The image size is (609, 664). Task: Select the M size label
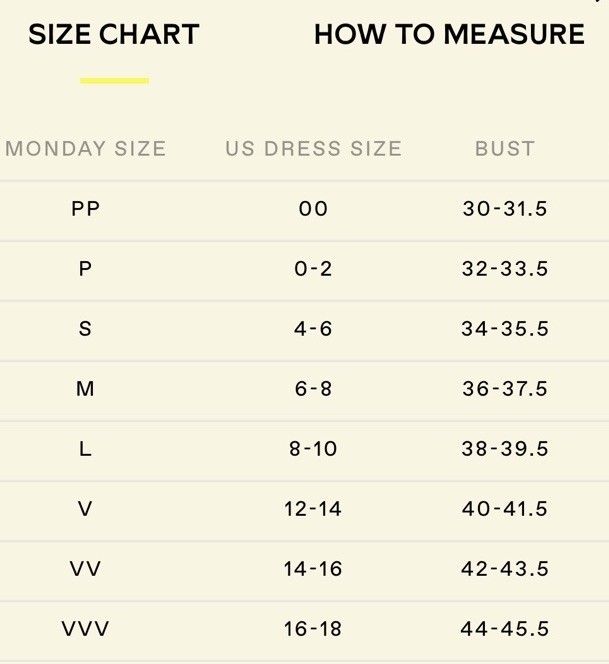pyautogui.click(x=85, y=389)
